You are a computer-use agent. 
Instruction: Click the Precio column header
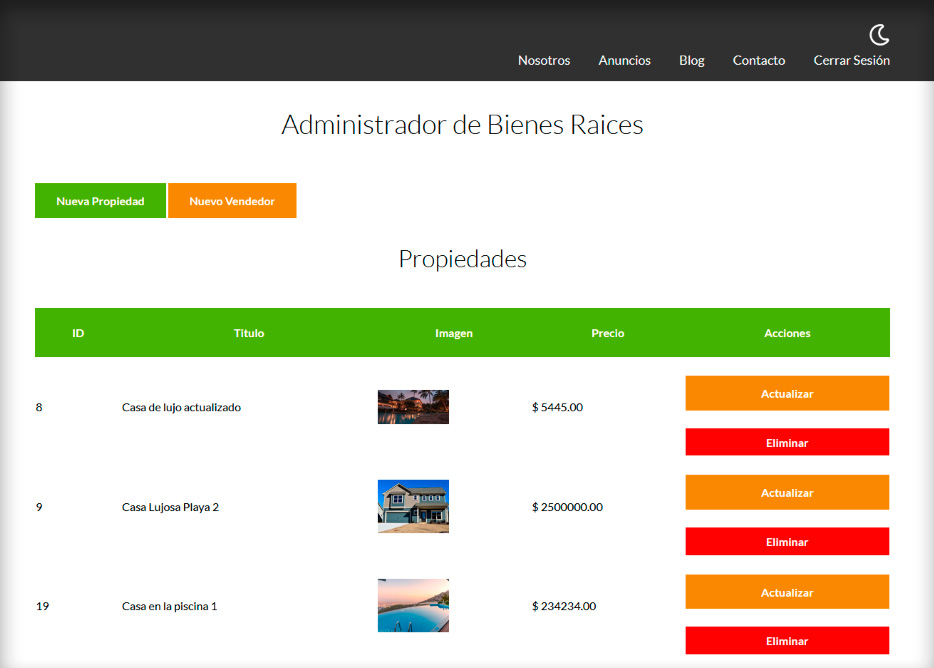click(607, 333)
